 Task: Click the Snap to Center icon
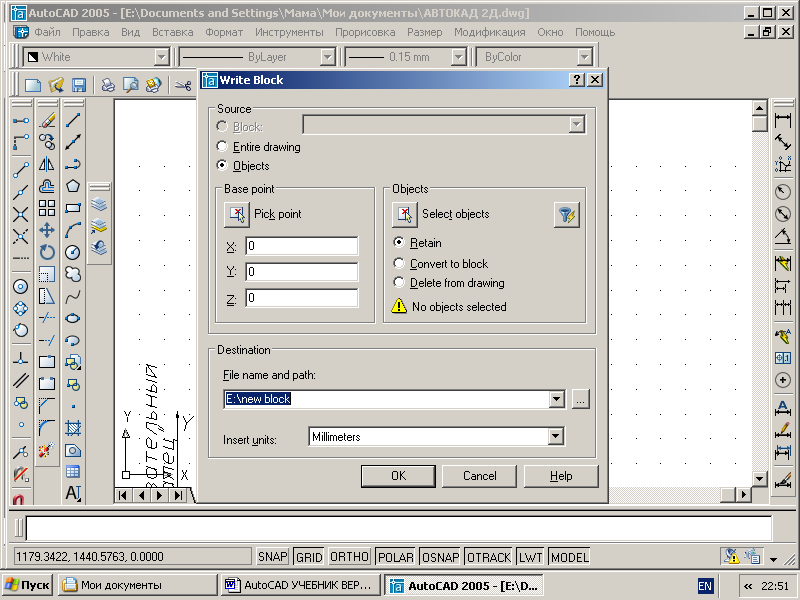coord(21,287)
